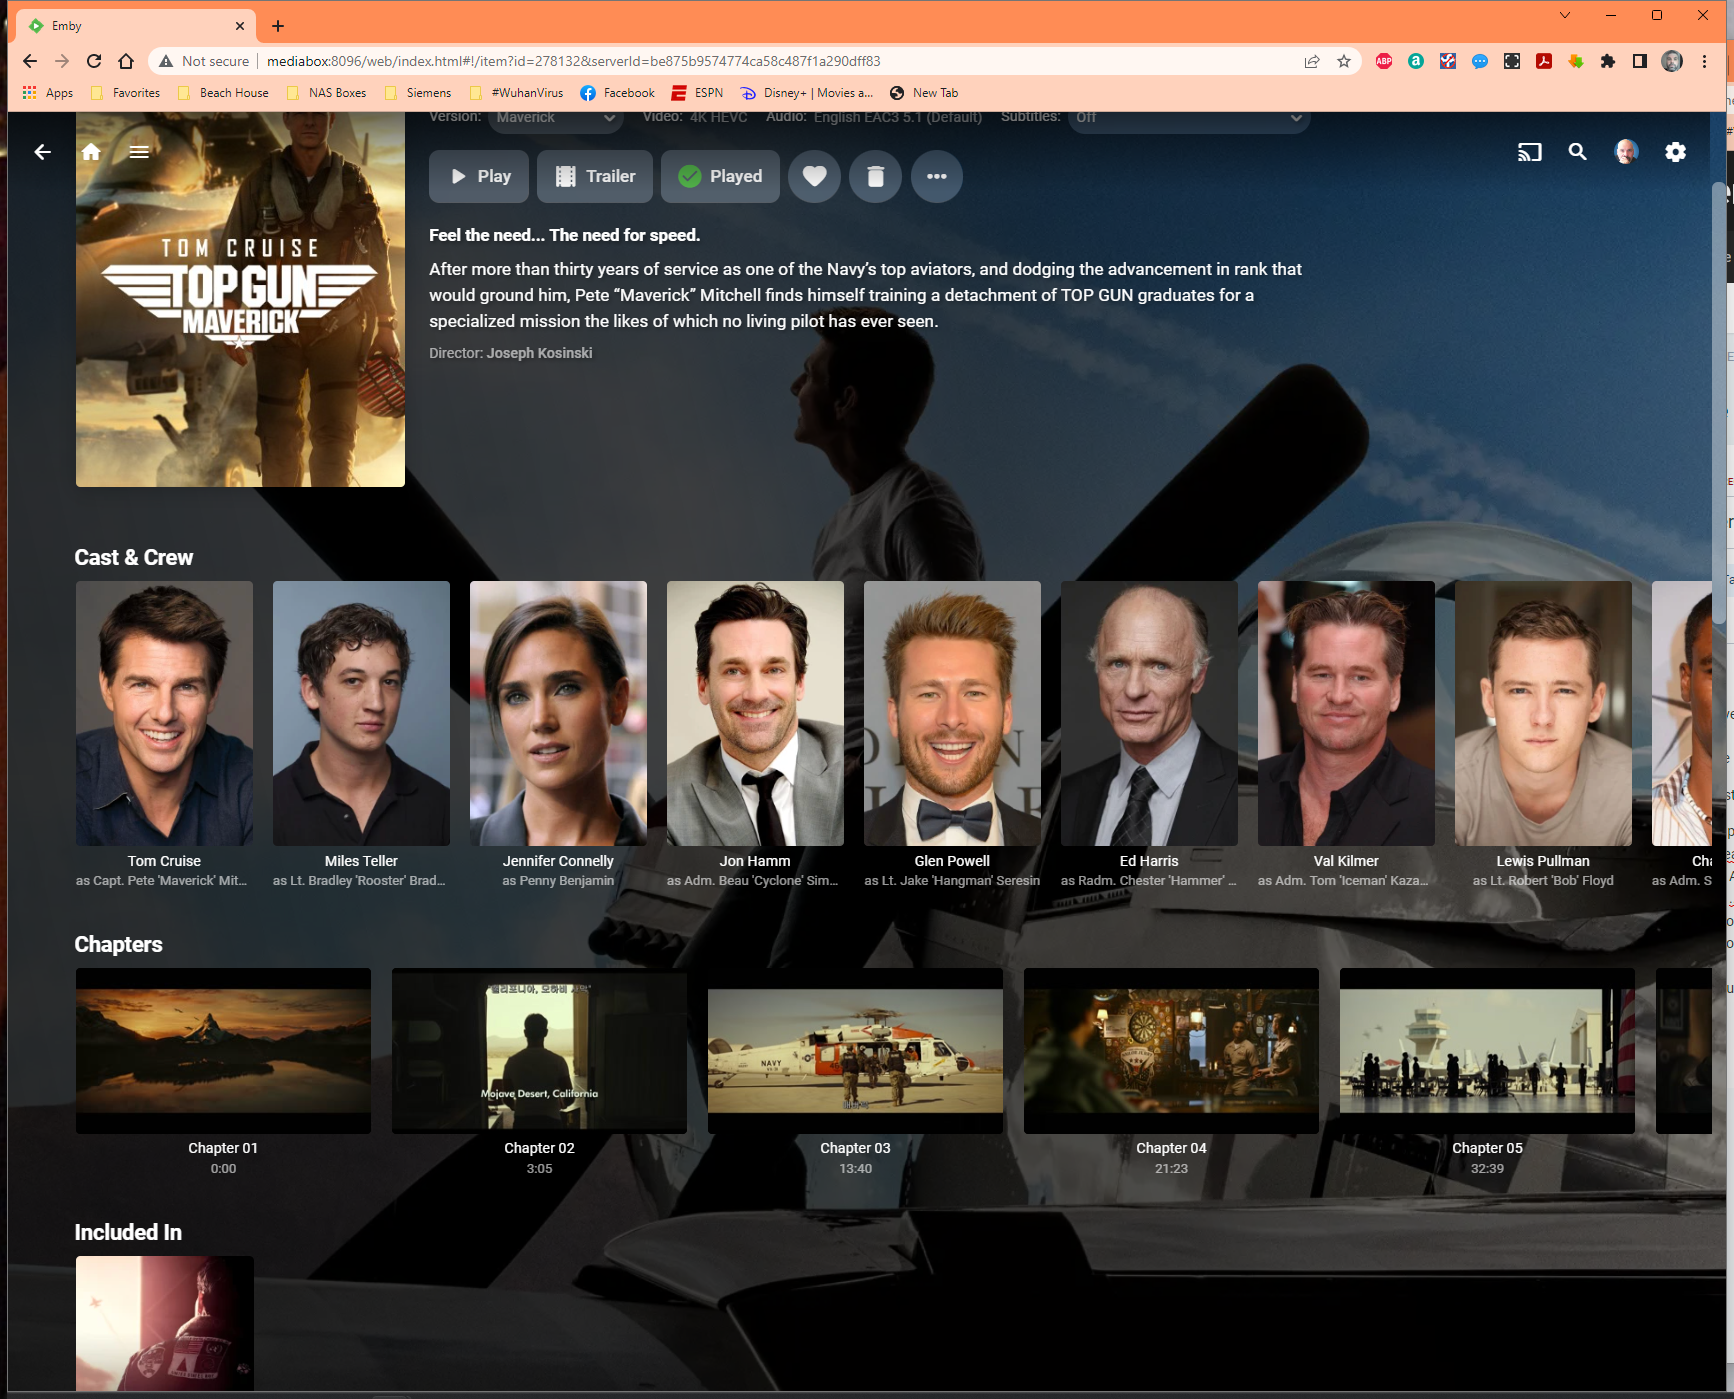The image size is (1734, 1399).
Task: Open the Adobe Acrobat extension icon
Action: pos(1544,61)
